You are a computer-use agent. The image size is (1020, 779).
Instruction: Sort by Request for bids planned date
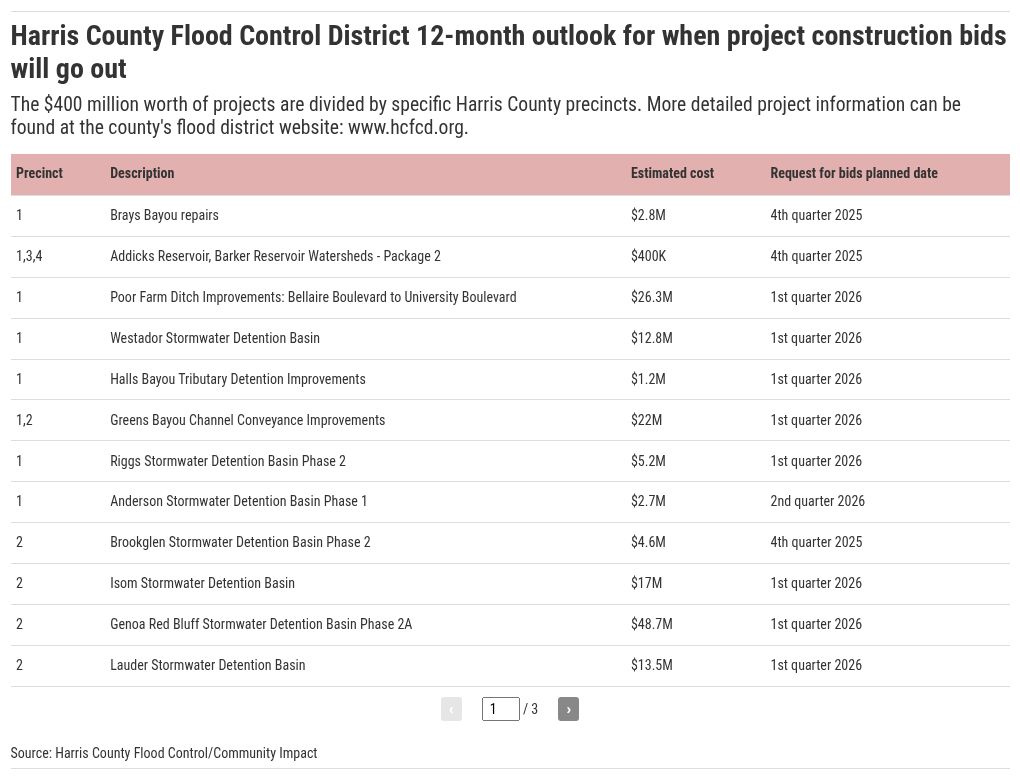[853, 173]
